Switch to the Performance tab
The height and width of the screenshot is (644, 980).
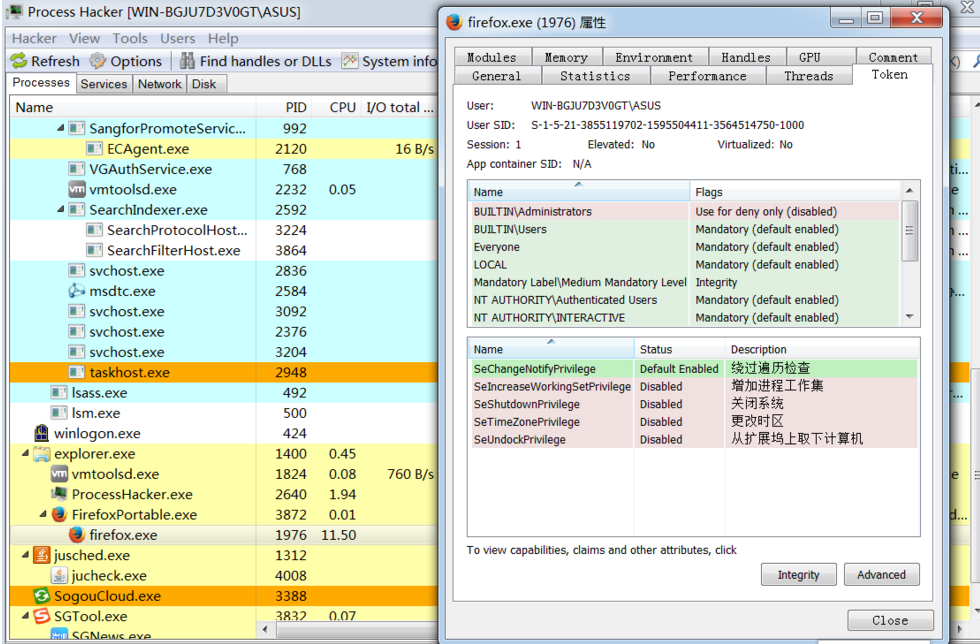tap(706, 75)
